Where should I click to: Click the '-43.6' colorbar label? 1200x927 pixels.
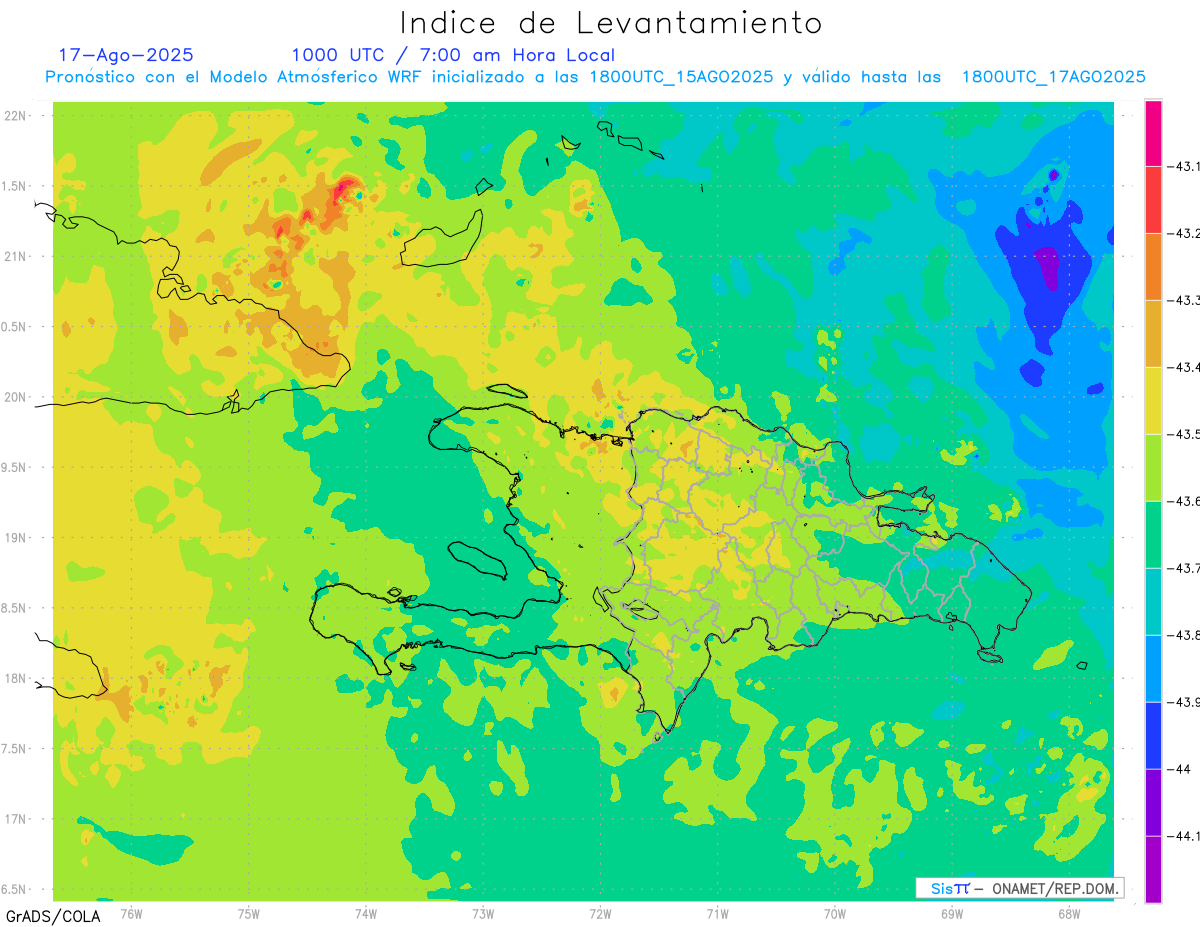point(1185,501)
